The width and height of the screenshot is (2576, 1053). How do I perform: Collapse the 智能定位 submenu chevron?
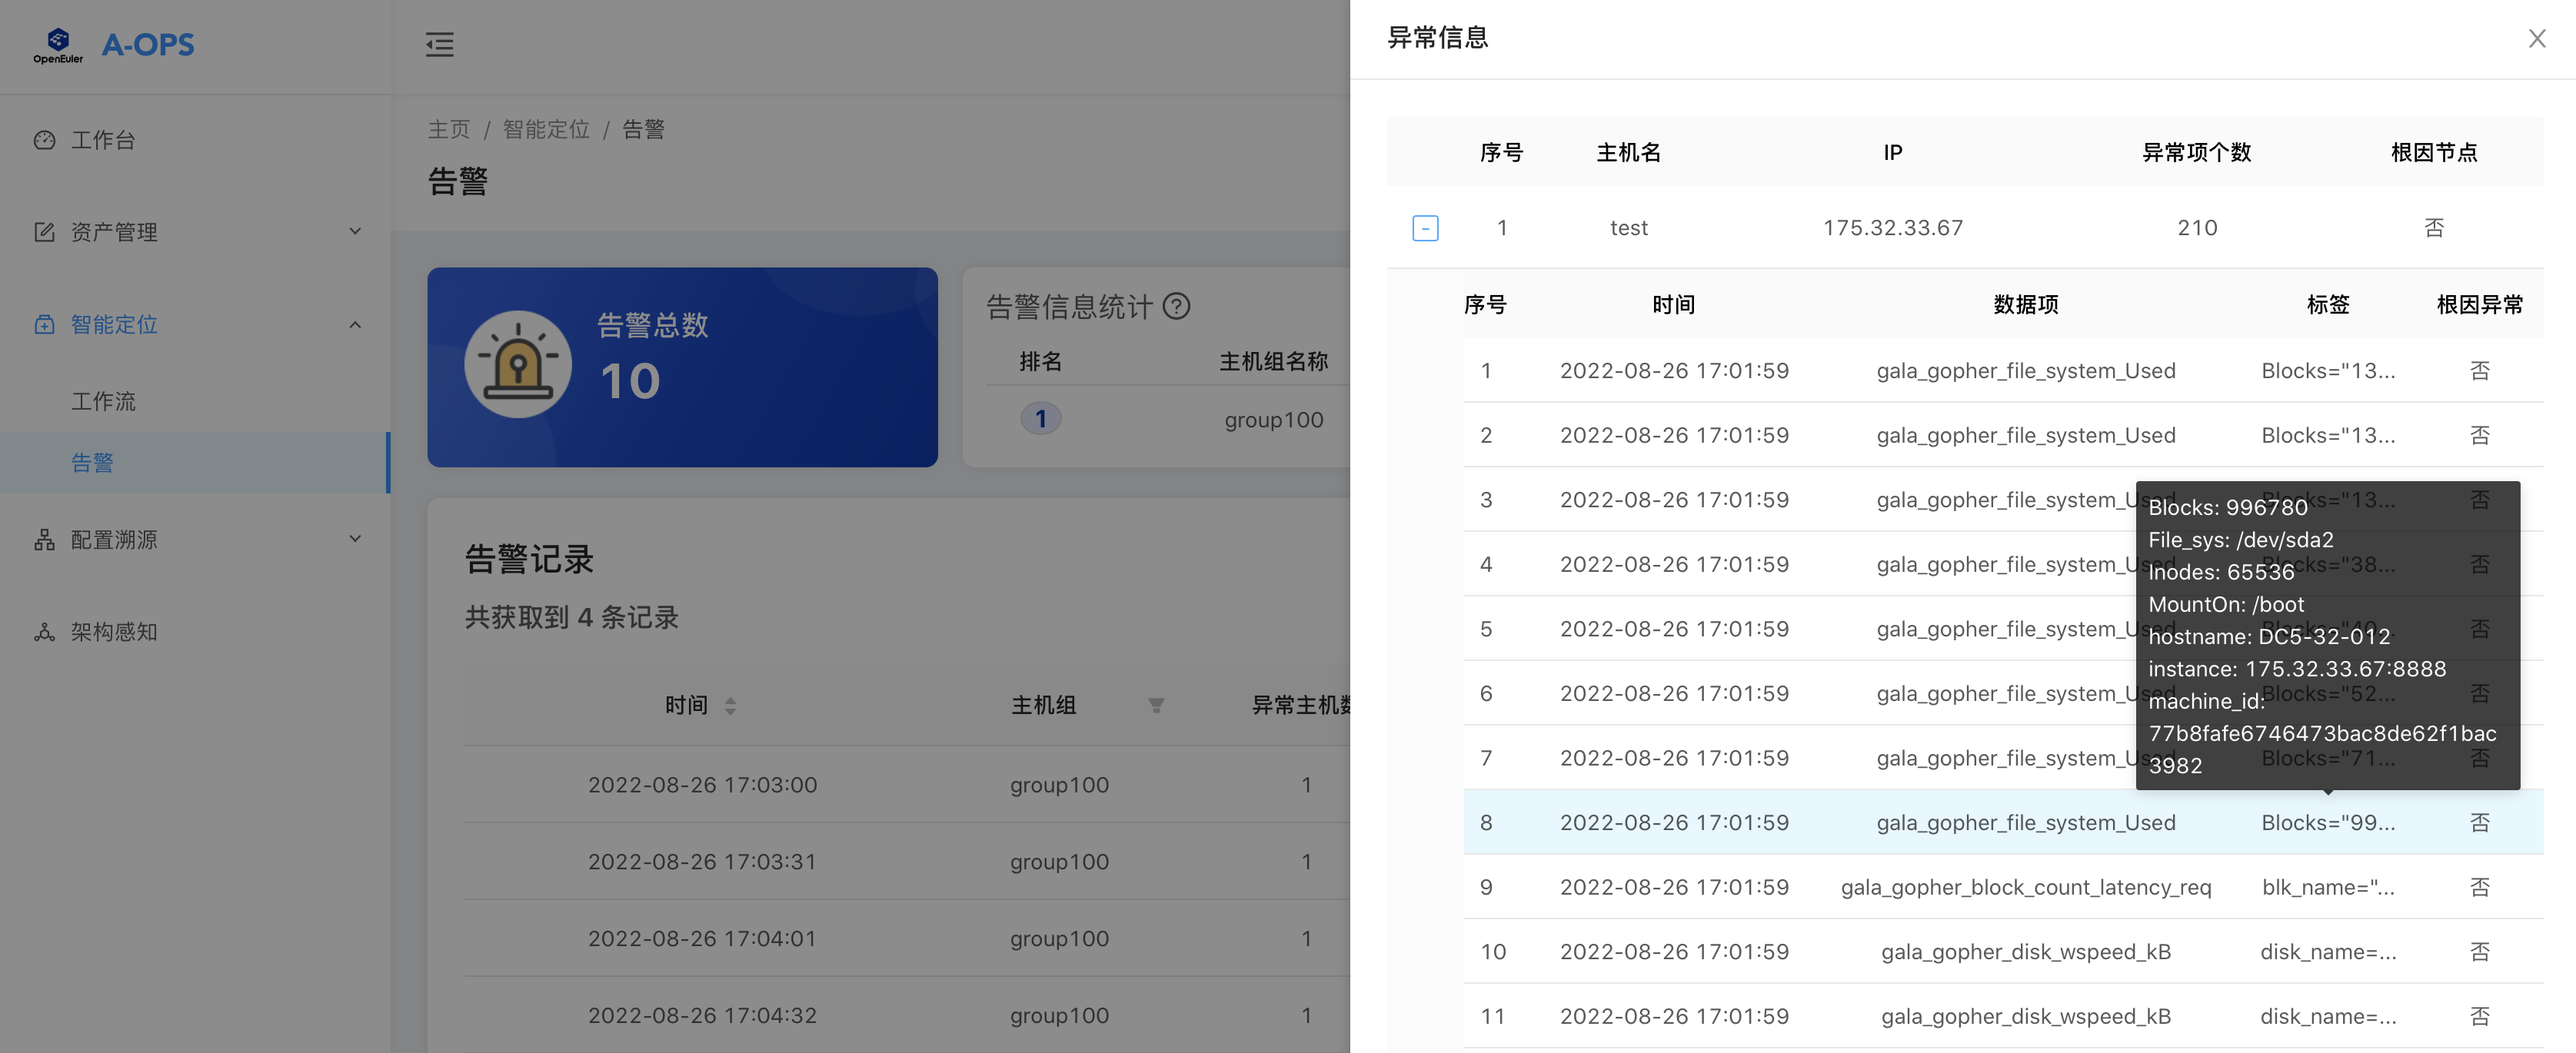coord(355,324)
